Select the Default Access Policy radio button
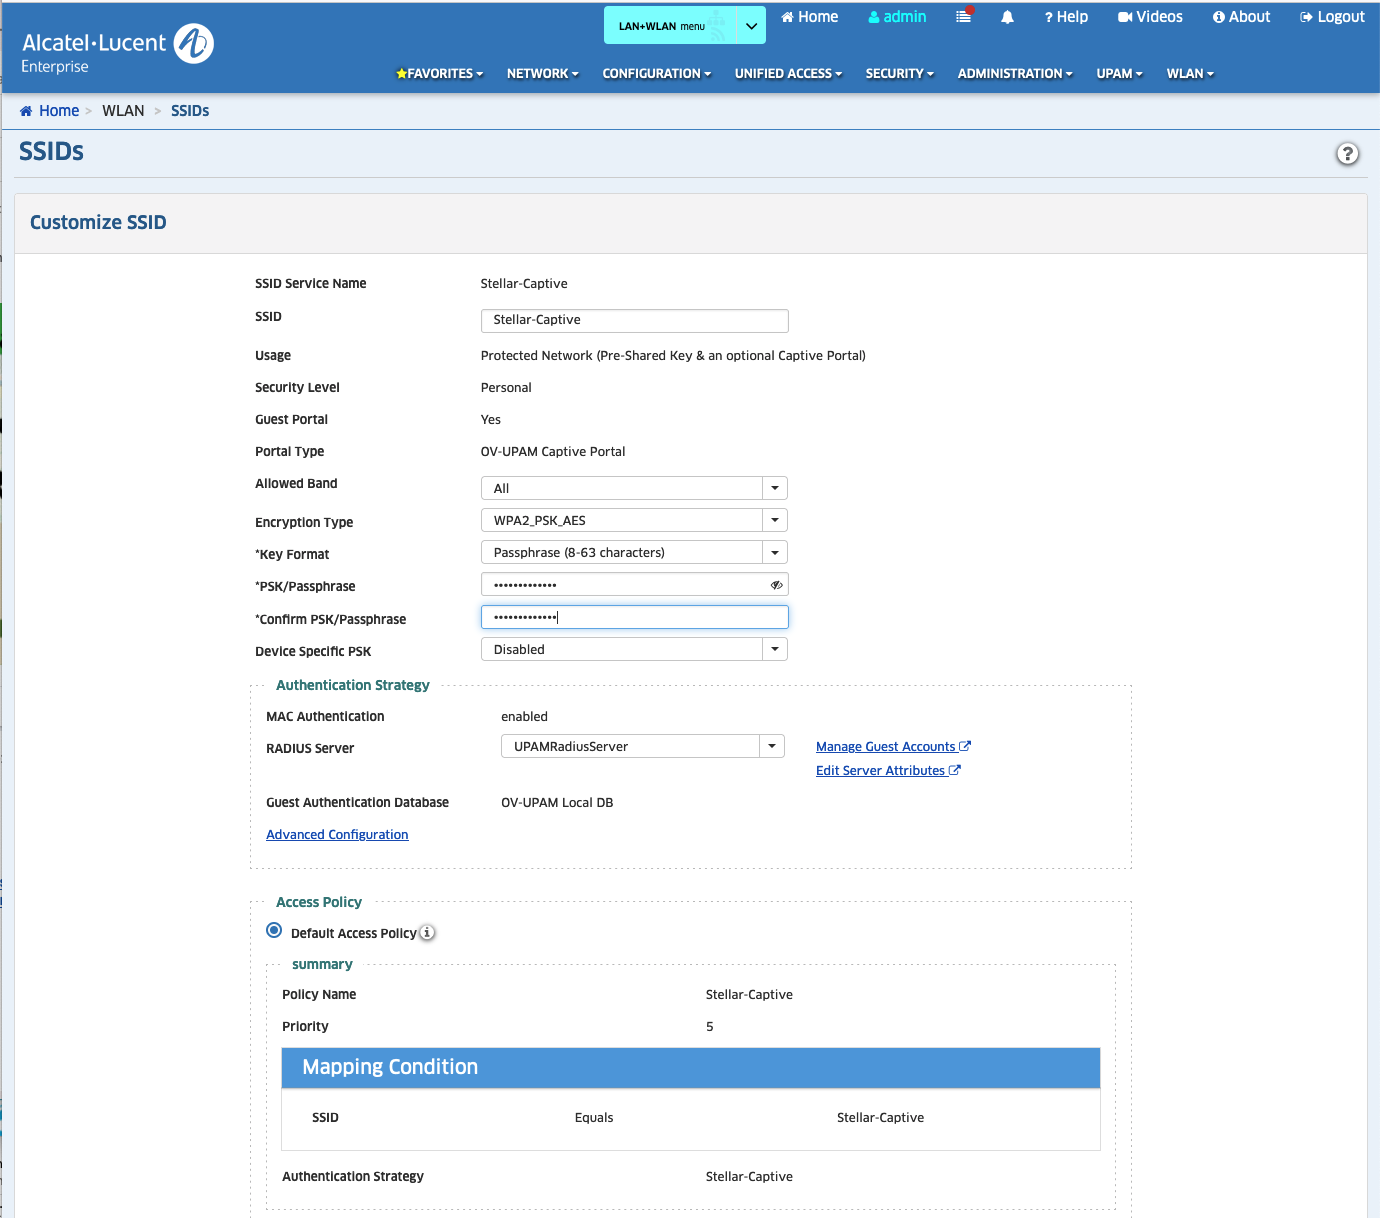 [274, 931]
